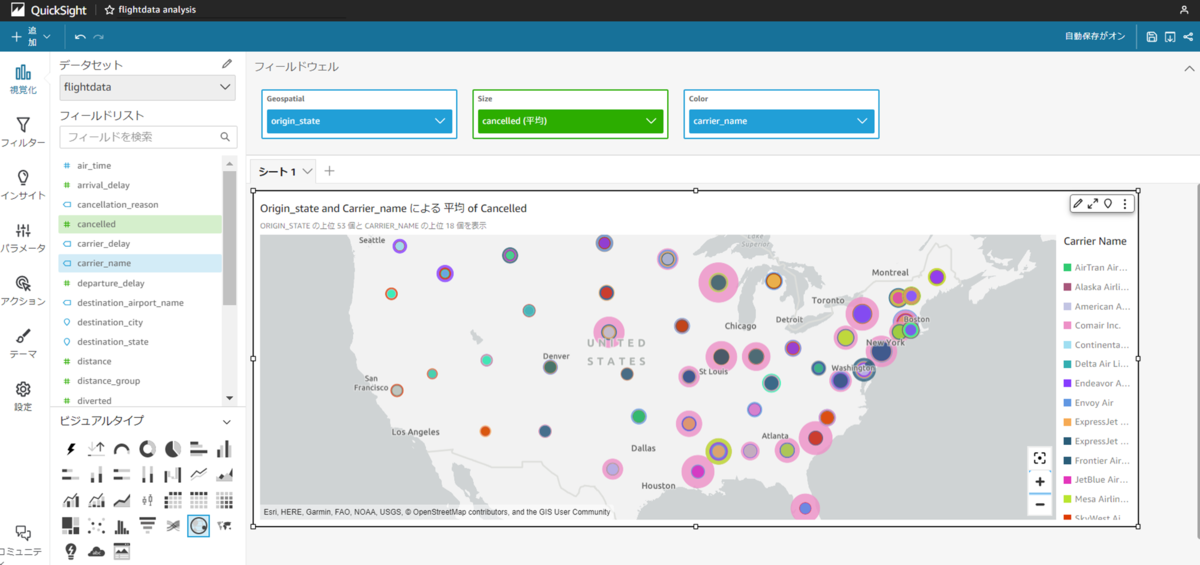The width and height of the screenshot is (1200, 565).
Task: Open the Parameters sidebar panel
Action: [x=22, y=237]
